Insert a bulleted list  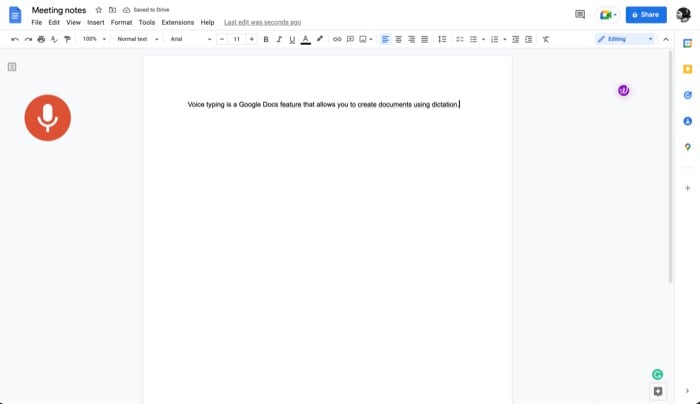coord(473,39)
